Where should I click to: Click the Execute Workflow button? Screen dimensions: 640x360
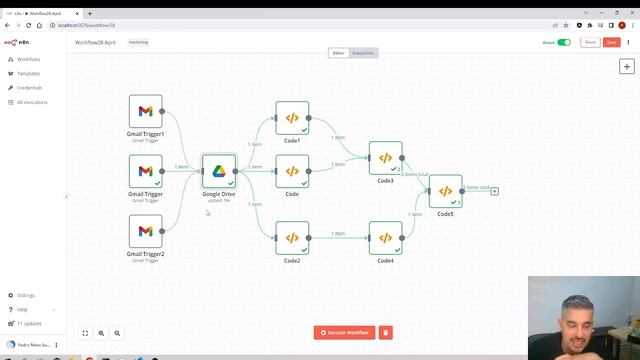344,333
